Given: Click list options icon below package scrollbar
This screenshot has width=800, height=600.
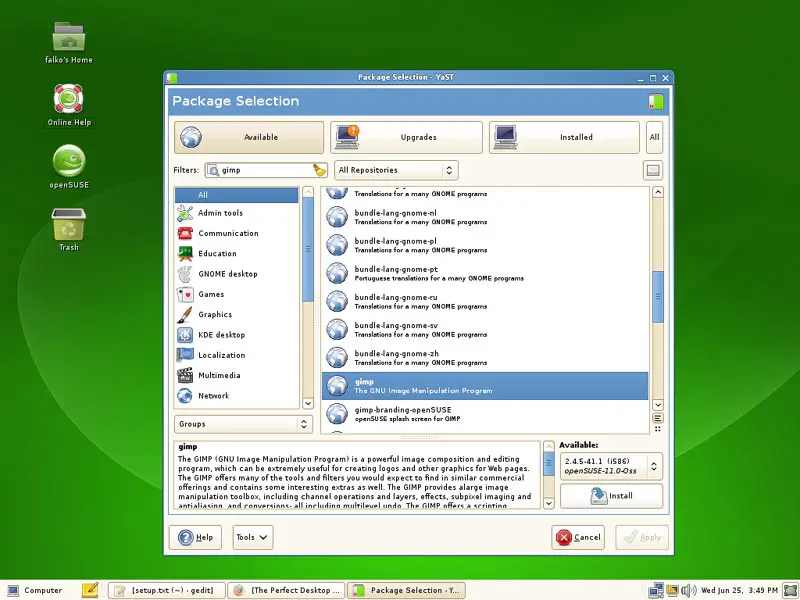Looking at the screenshot, I should coord(658,418).
